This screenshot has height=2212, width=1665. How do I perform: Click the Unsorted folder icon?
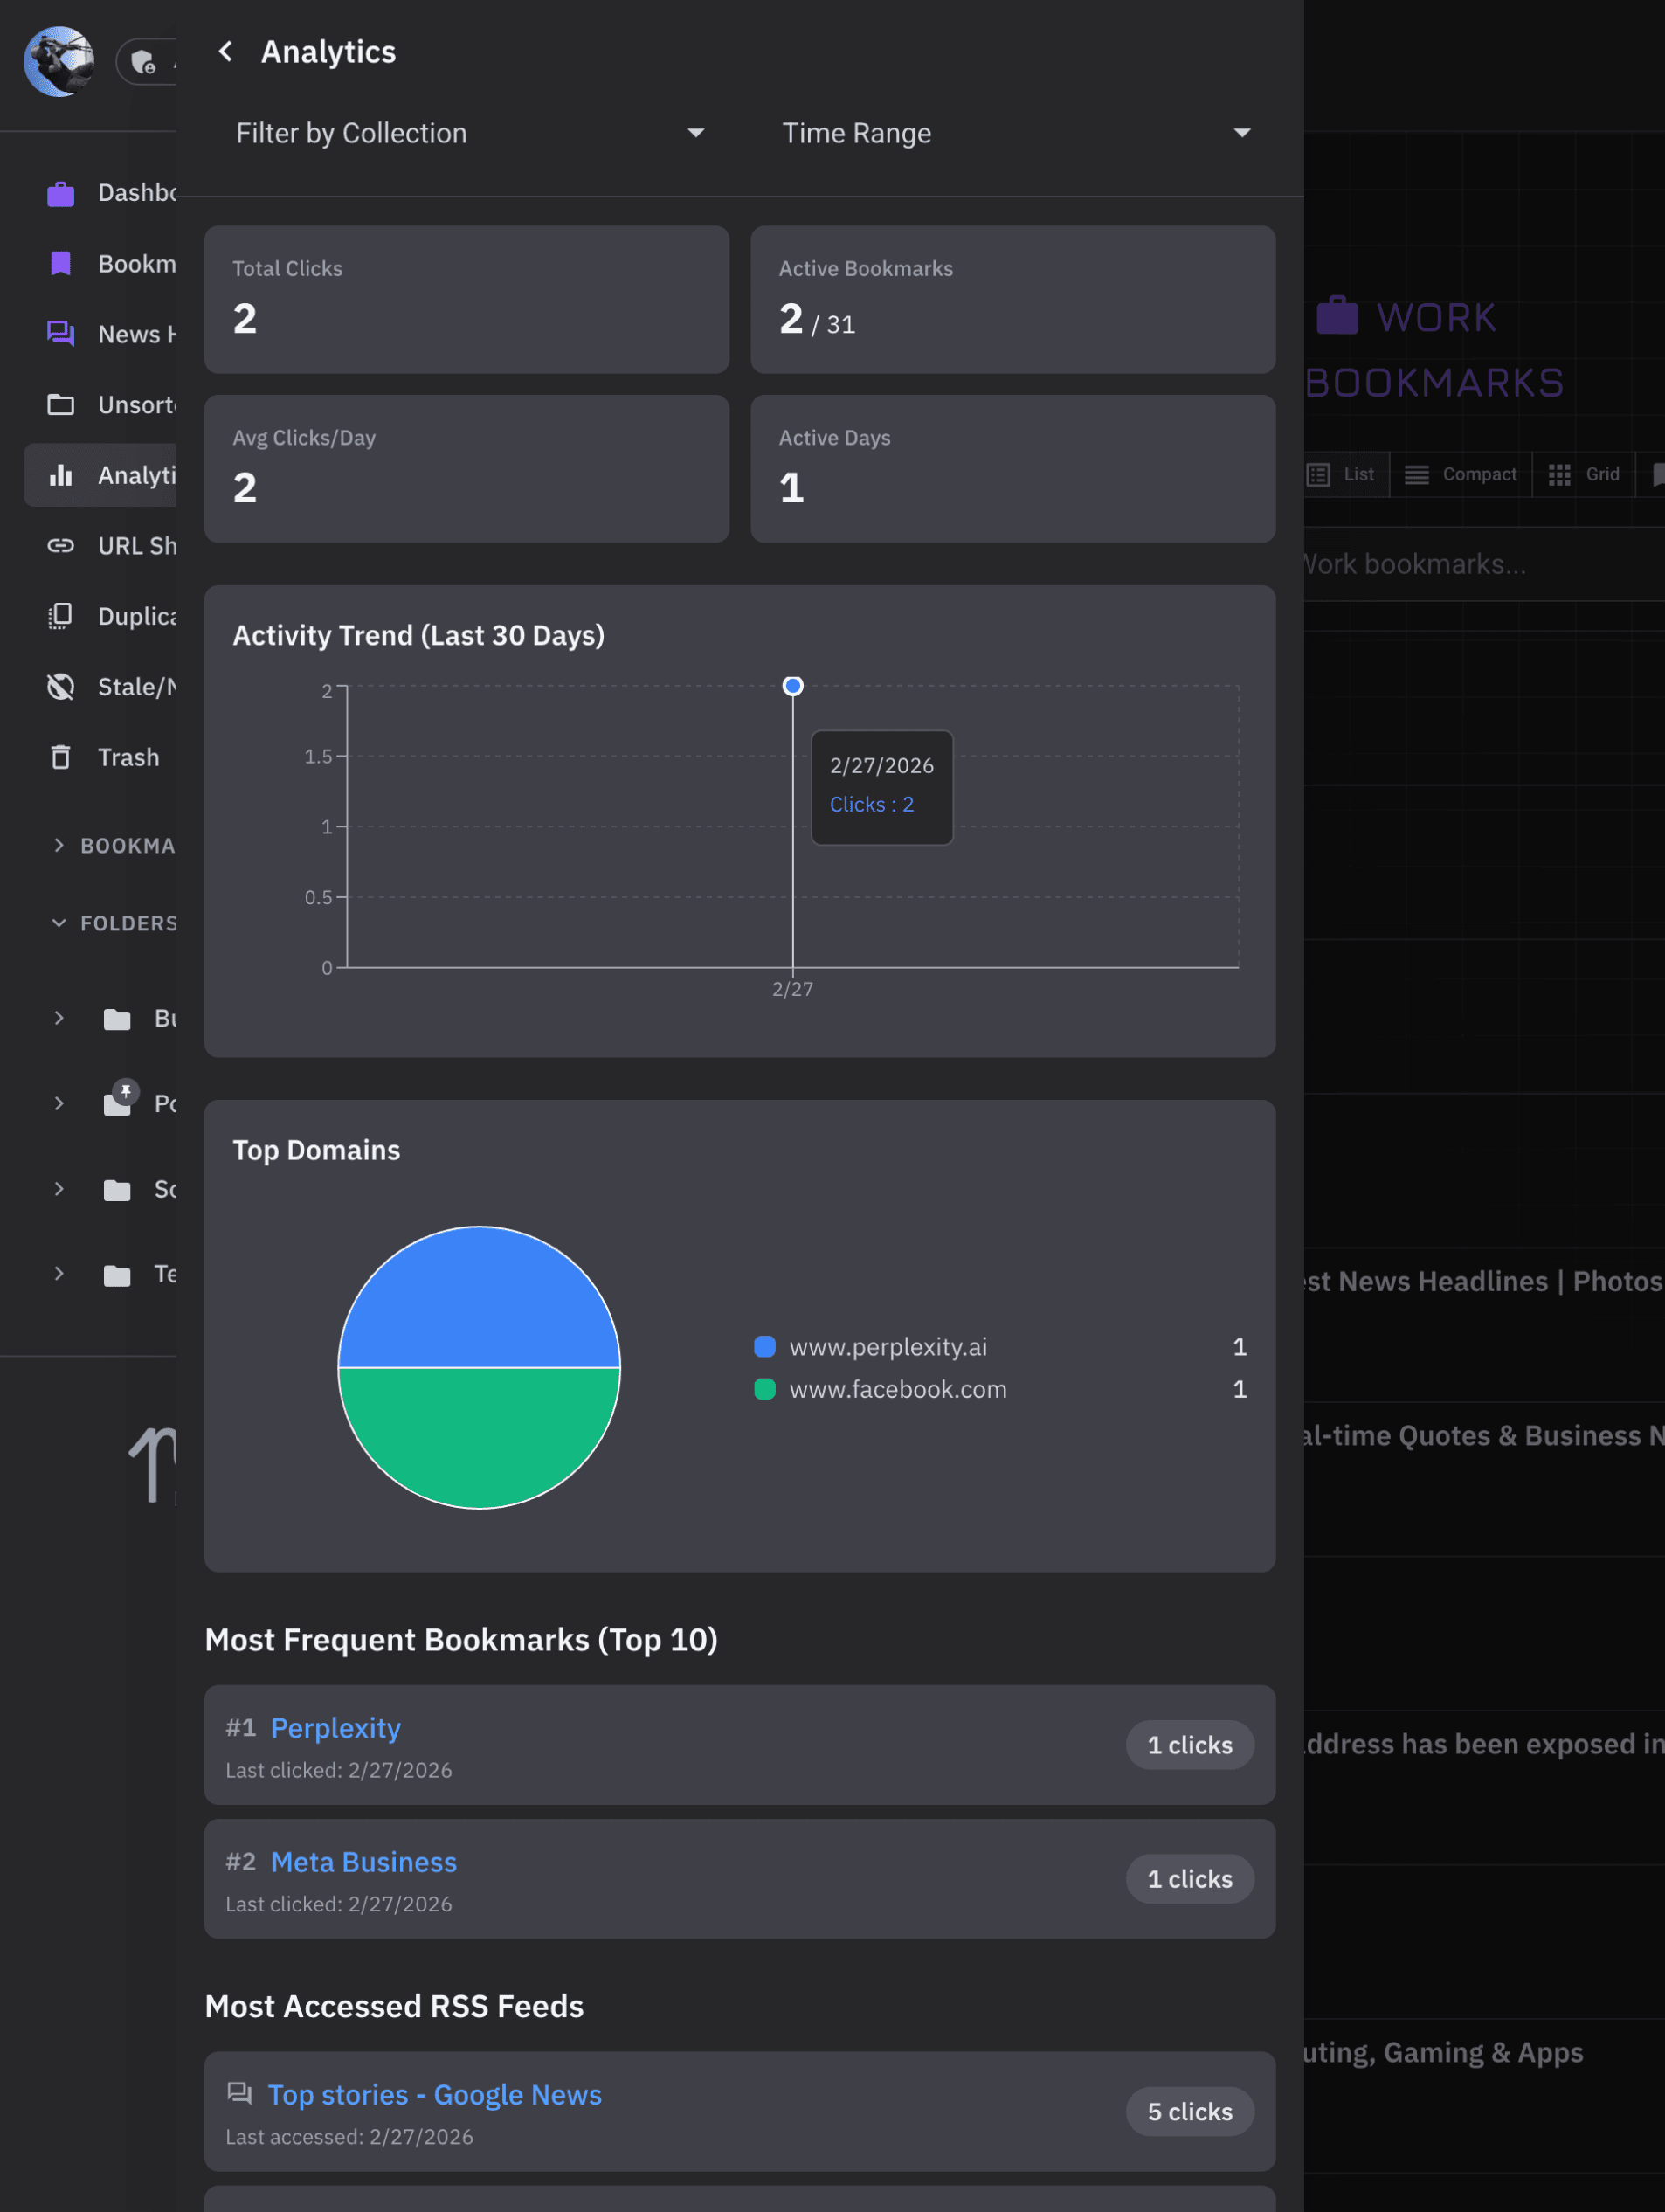click(61, 405)
